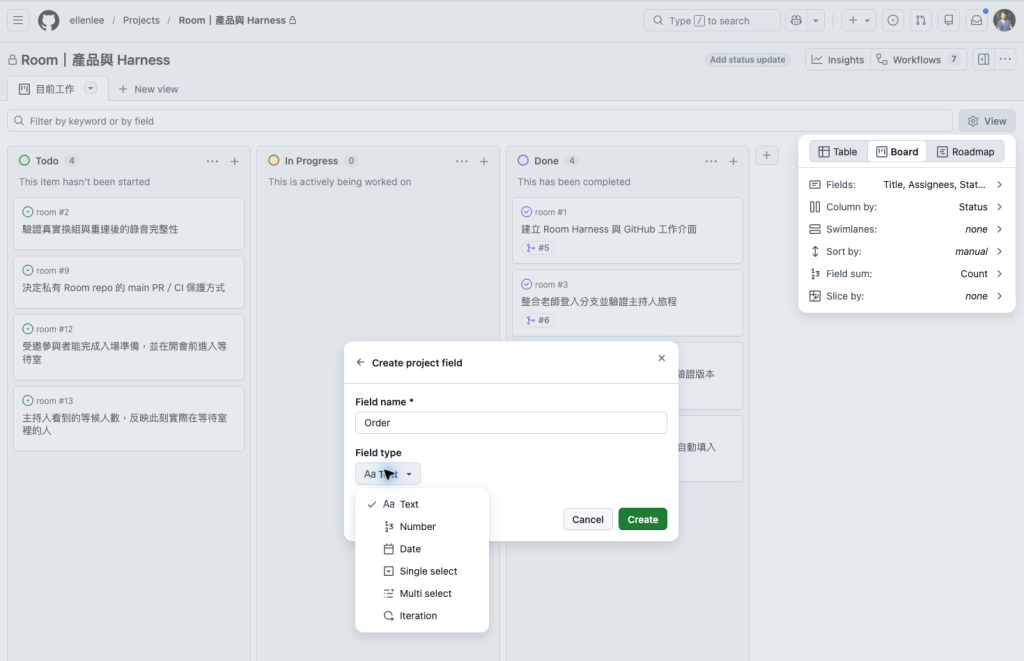Choose Number field type
This screenshot has height=661, width=1024.
(x=422, y=526)
